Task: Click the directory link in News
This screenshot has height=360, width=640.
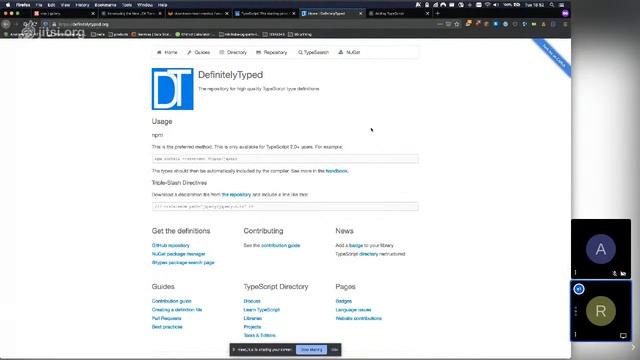Action: coord(369,254)
